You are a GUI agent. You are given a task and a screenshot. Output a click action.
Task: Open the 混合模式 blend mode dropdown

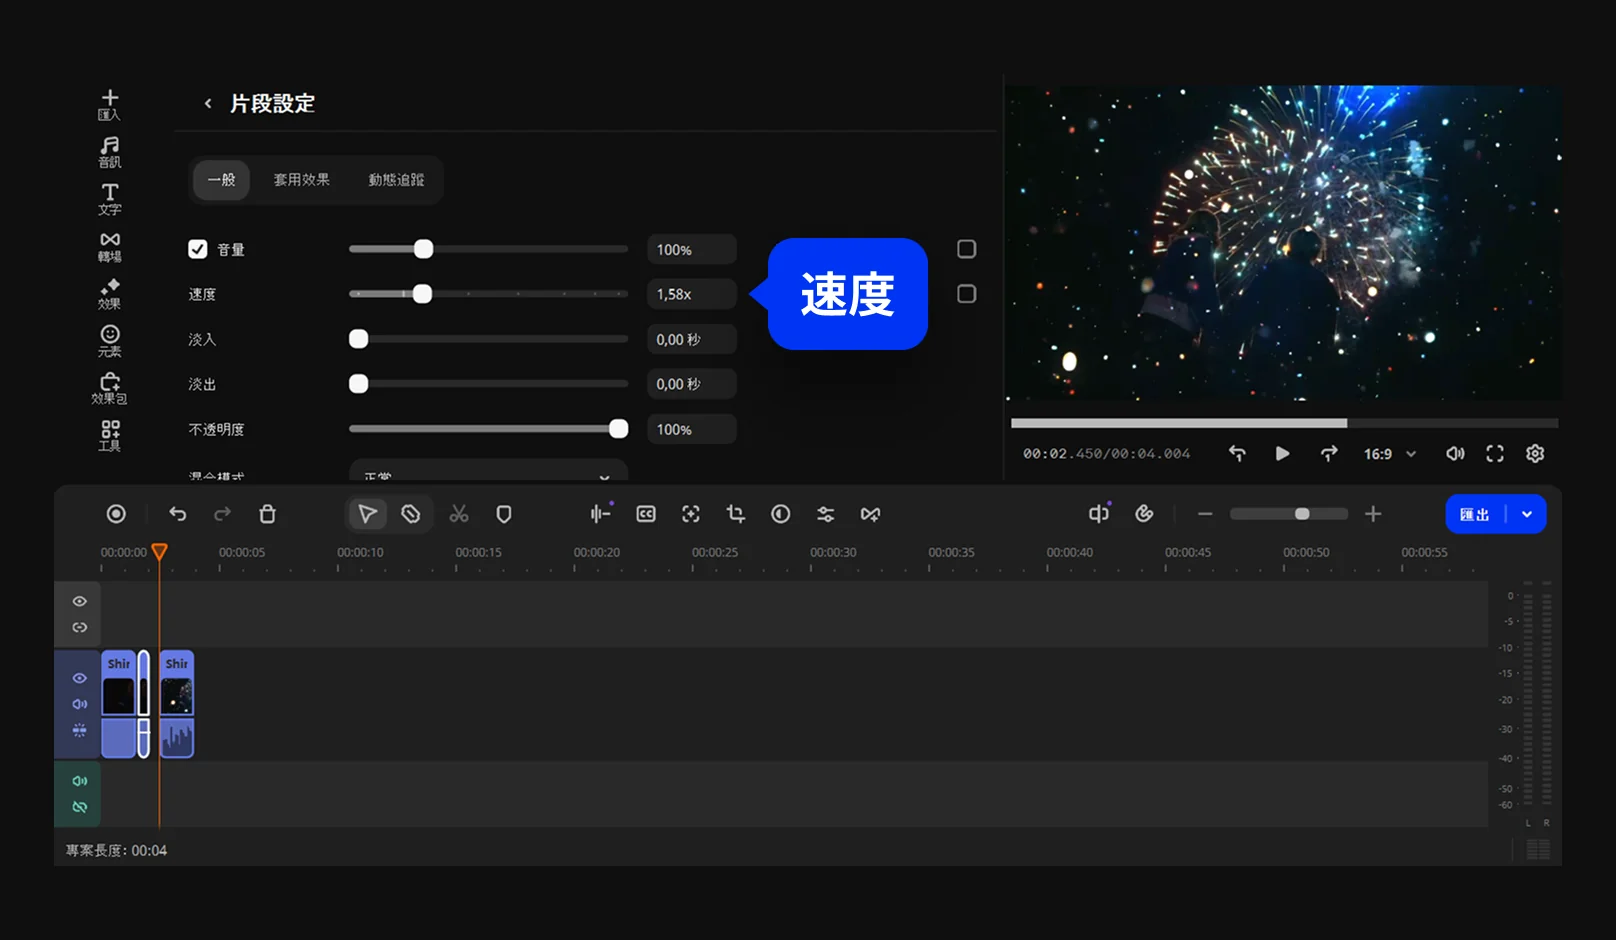[x=488, y=474]
